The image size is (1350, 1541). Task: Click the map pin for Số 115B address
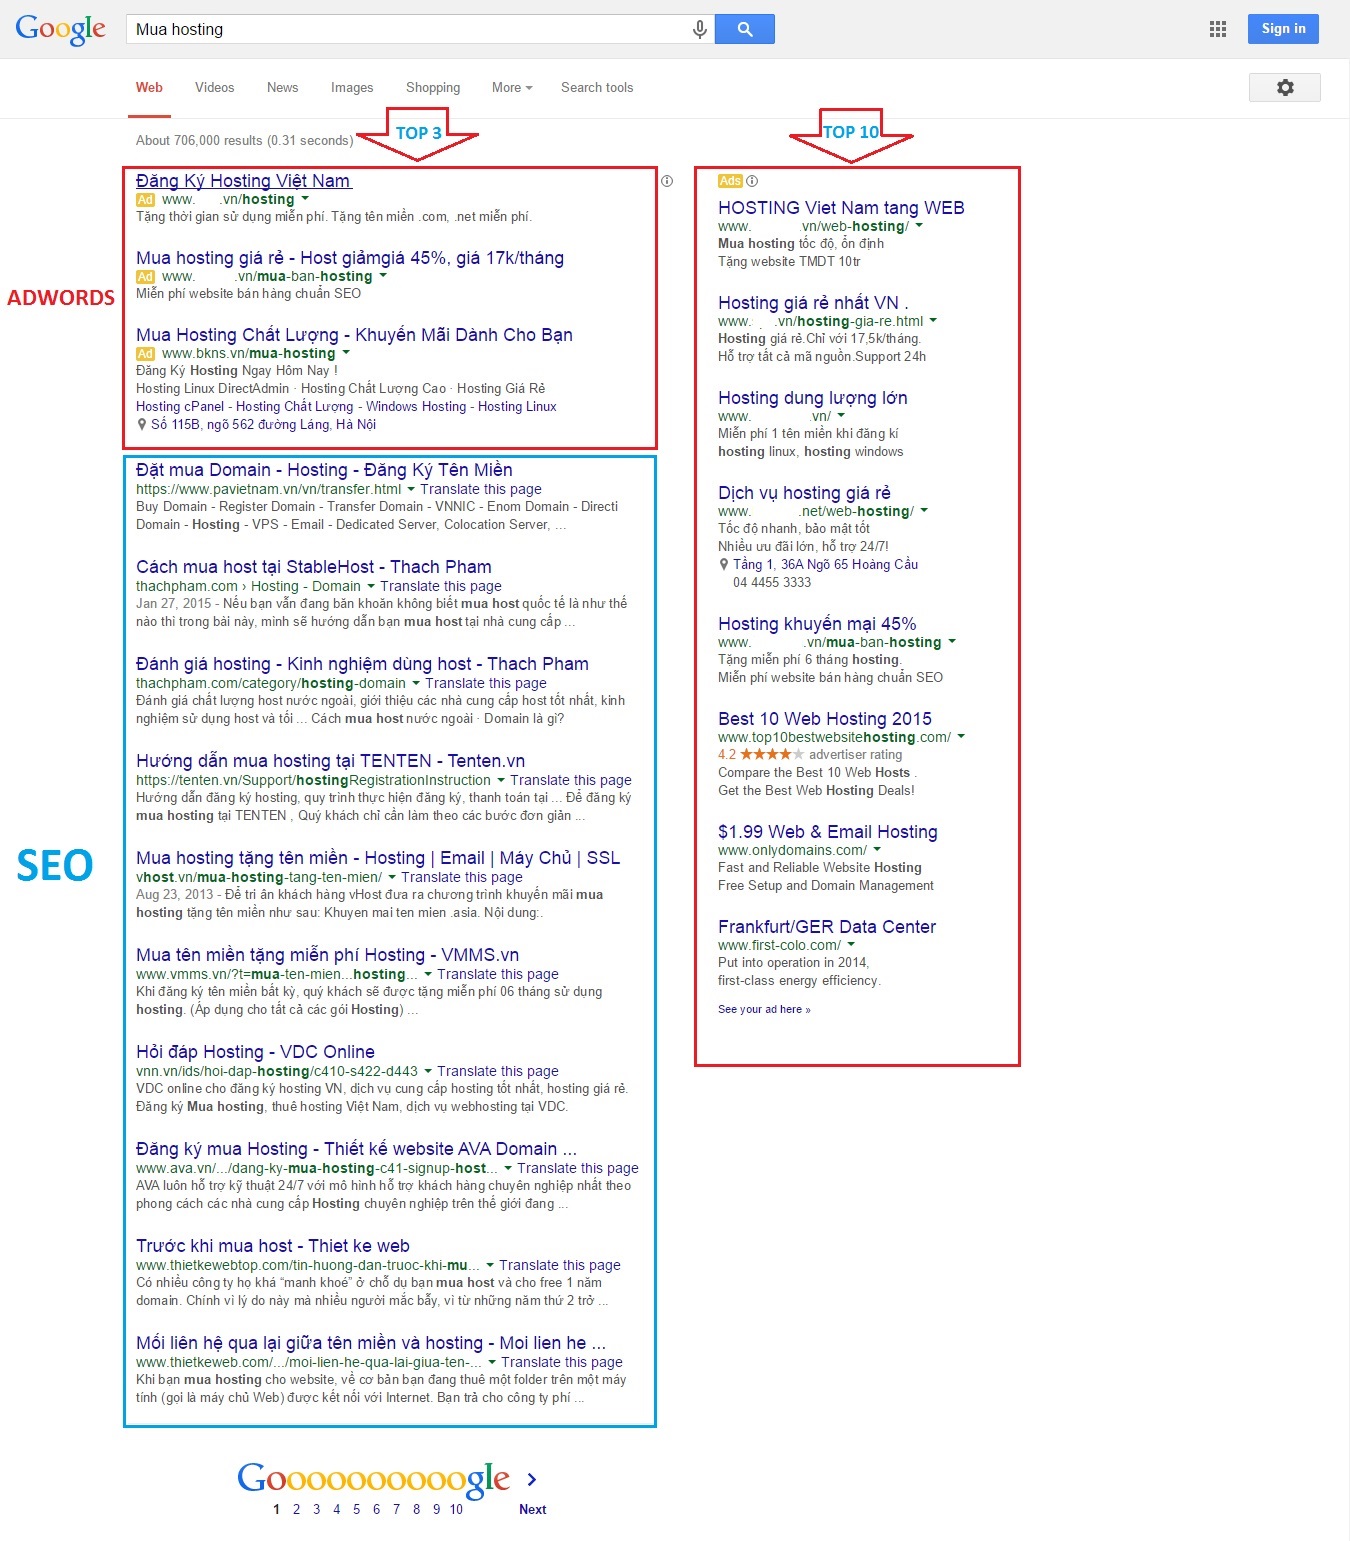142,425
